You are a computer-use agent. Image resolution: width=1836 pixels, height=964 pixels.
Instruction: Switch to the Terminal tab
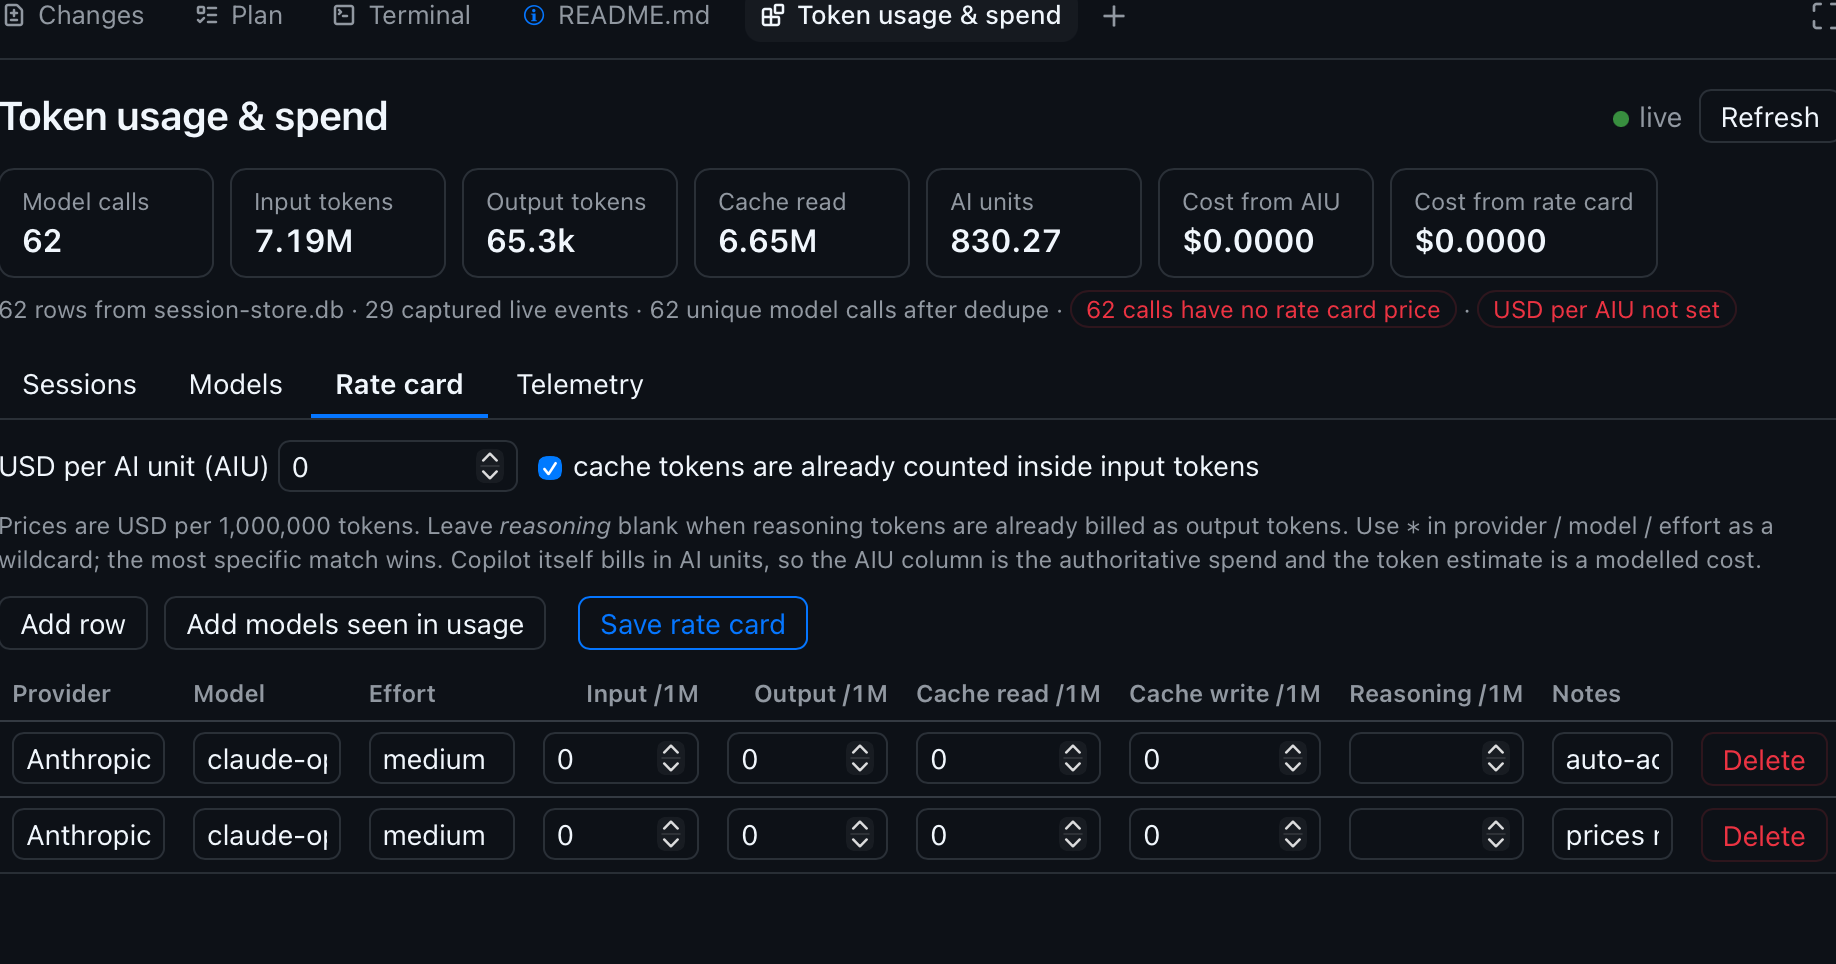point(402,16)
